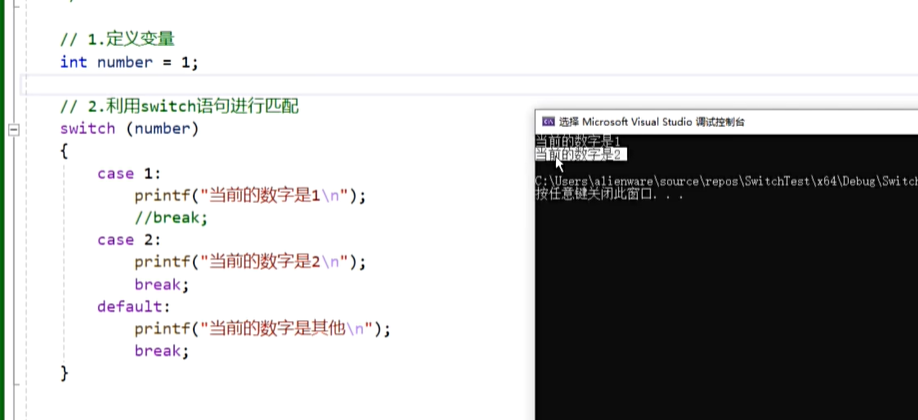Click the 'case 2:' label
The height and width of the screenshot is (420, 918).
point(129,240)
